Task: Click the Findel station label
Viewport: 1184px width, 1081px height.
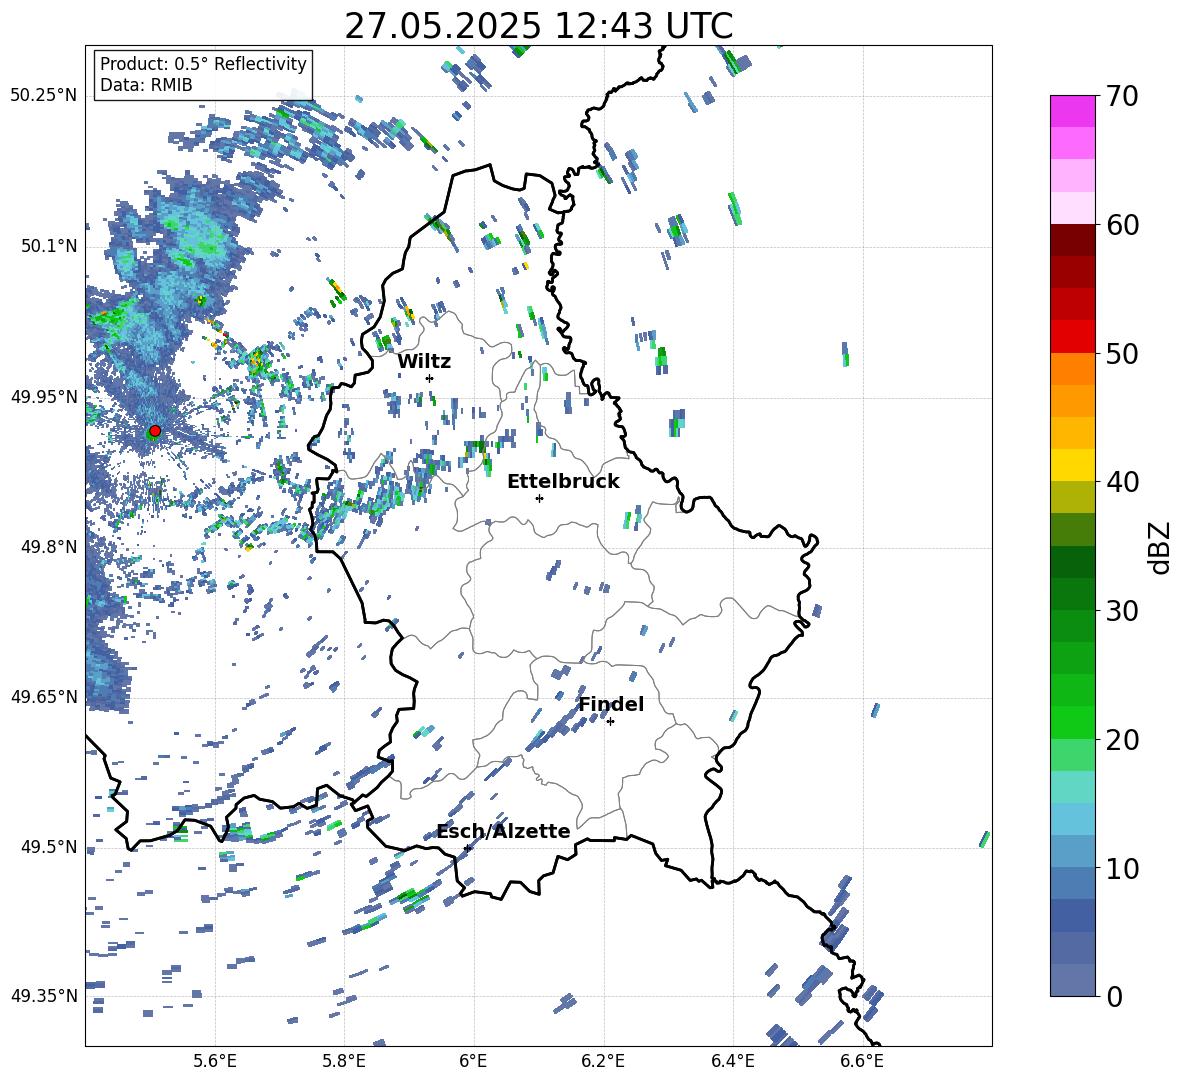Action: pos(611,704)
